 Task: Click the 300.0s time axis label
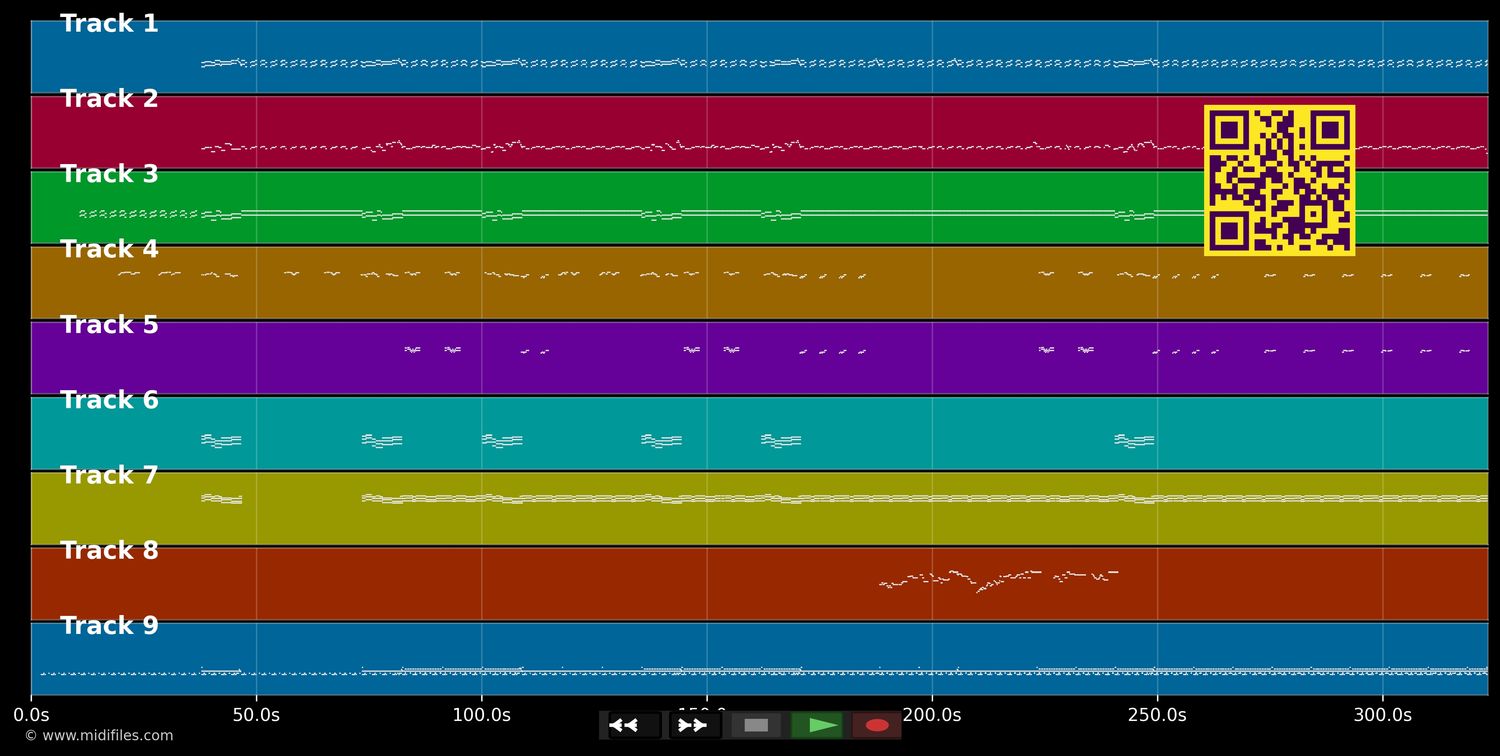pyautogui.click(x=1382, y=715)
